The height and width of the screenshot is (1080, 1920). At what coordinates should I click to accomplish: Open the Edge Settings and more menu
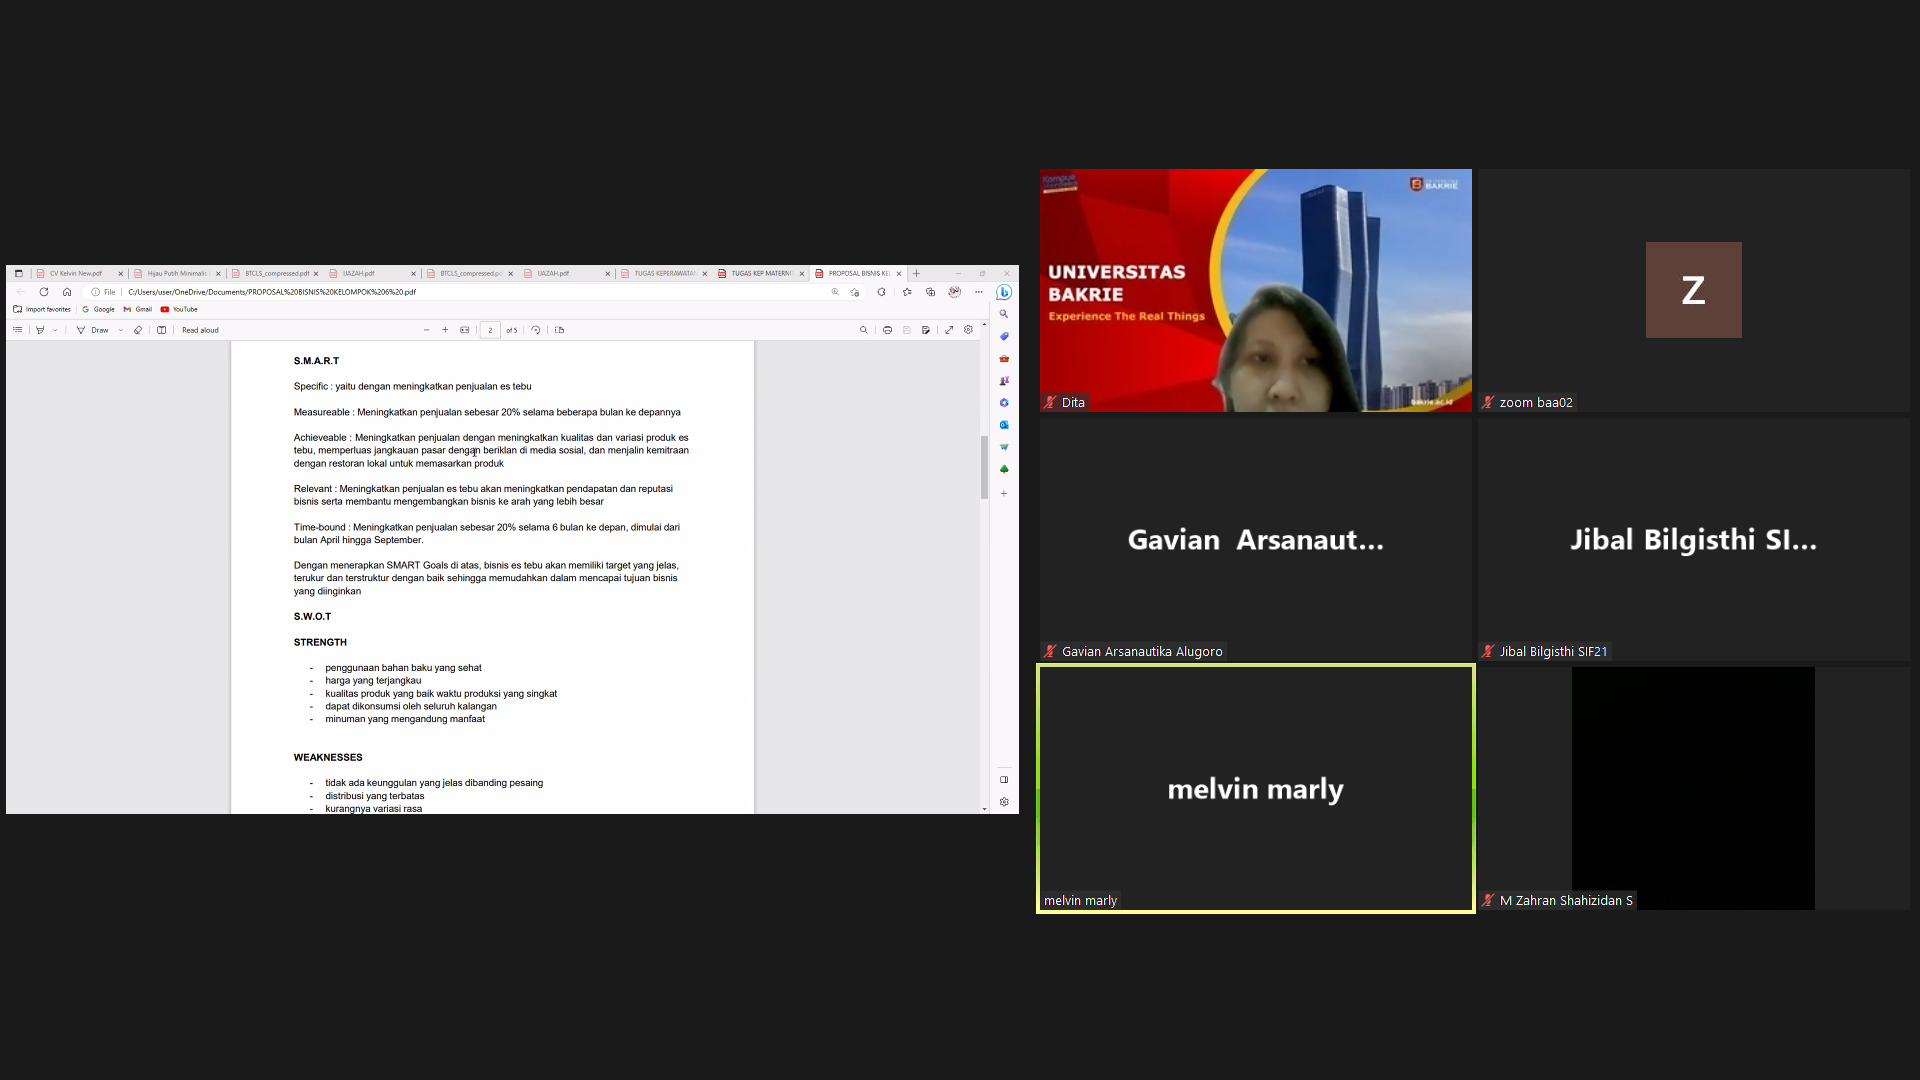click(x=979, y=292)
